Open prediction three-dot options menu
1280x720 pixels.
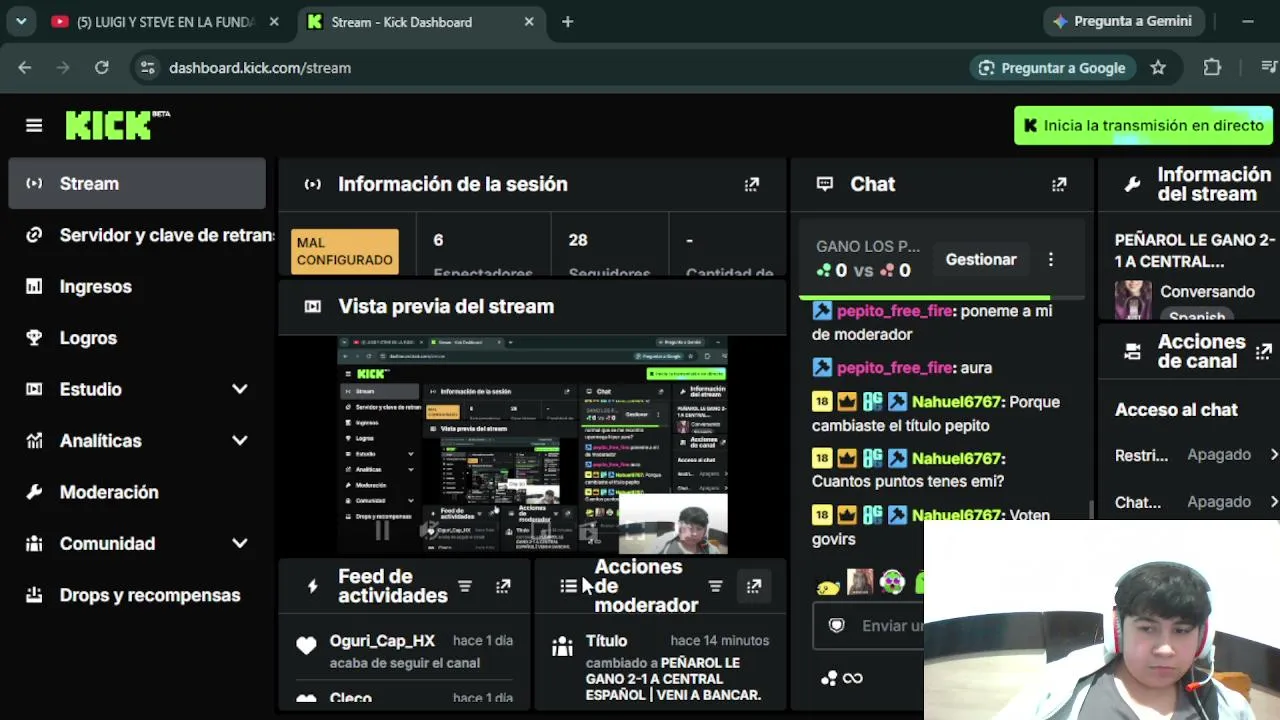[1050, 259]
